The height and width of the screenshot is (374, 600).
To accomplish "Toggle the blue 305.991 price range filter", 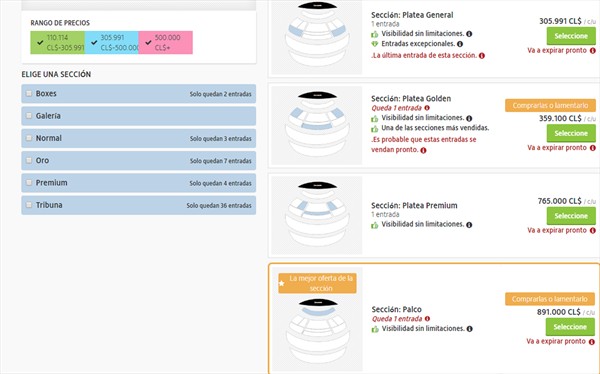I will pos(111,42).
